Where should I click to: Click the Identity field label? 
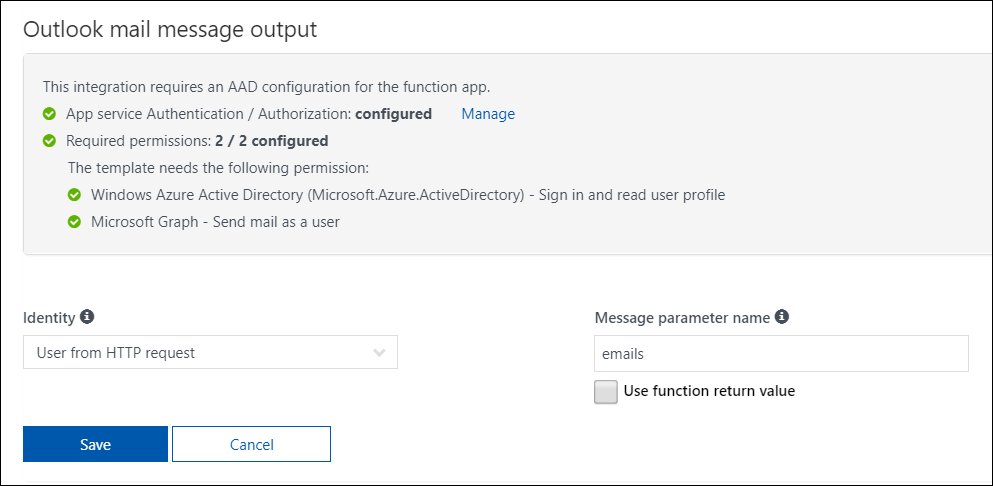pos(48,317)
